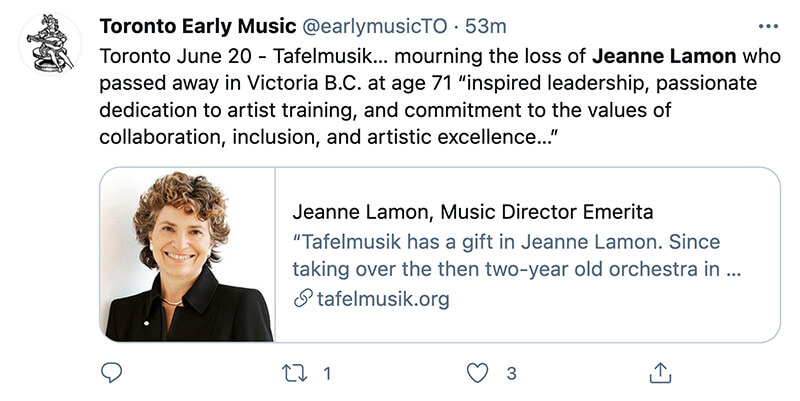Open the three-dot more options menu
800x401 pixels.
click(x=768, y=26)
